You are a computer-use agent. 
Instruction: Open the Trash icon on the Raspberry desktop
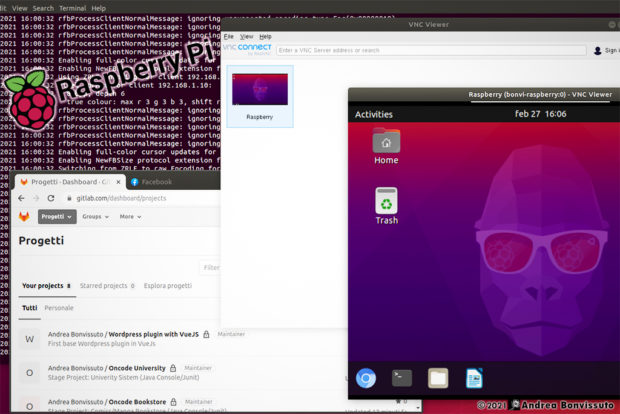tap(386, 206)
